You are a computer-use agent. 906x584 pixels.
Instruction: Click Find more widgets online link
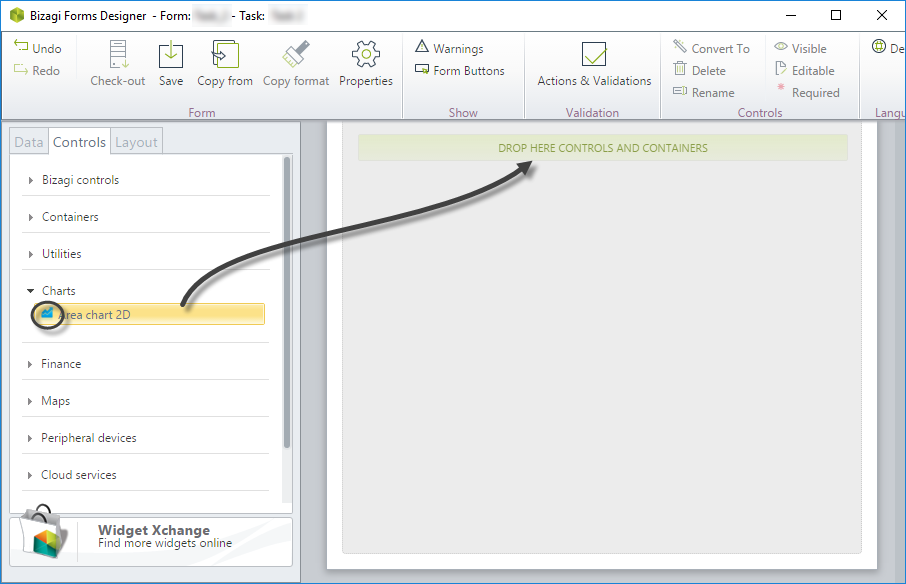tap(165, 543)
